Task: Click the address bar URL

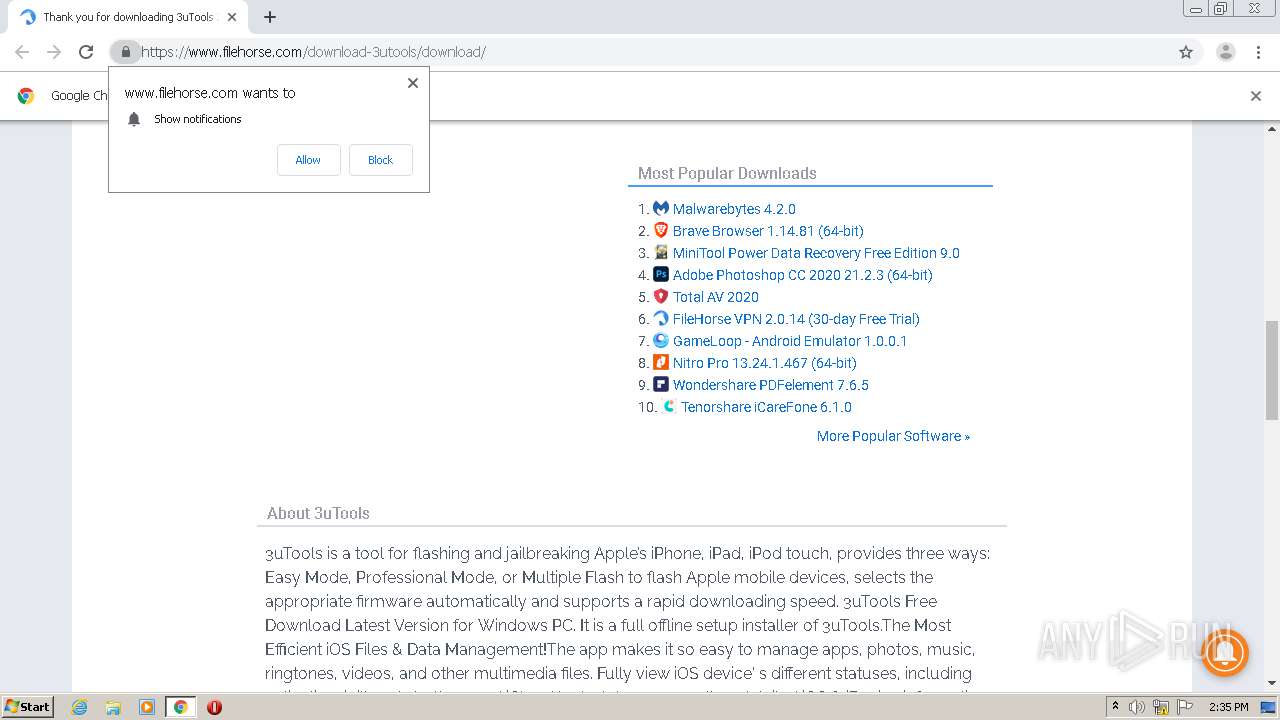Action: click(313, 52)
